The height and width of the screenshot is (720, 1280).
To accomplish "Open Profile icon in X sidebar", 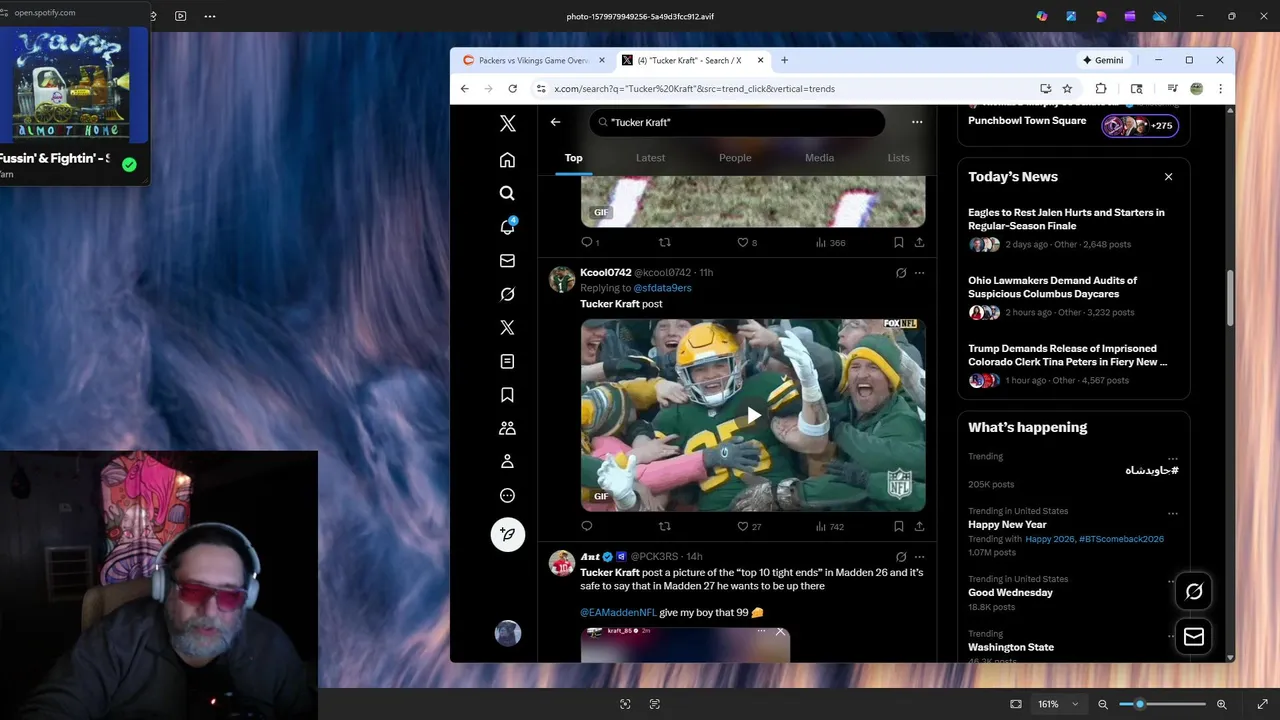I will click(507, 462).
